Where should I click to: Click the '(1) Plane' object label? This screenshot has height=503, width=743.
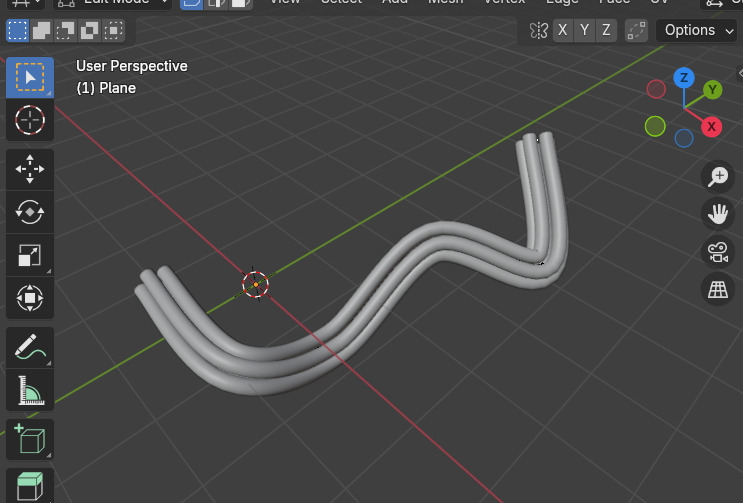click(106, 88)
